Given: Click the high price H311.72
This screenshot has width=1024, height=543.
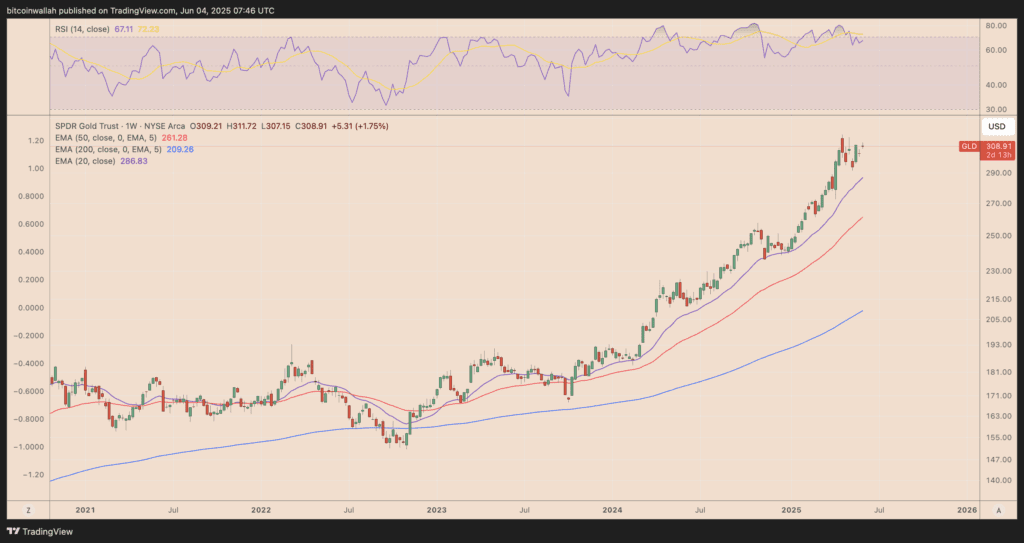Looking at the screenshot, I should [244, 126].
